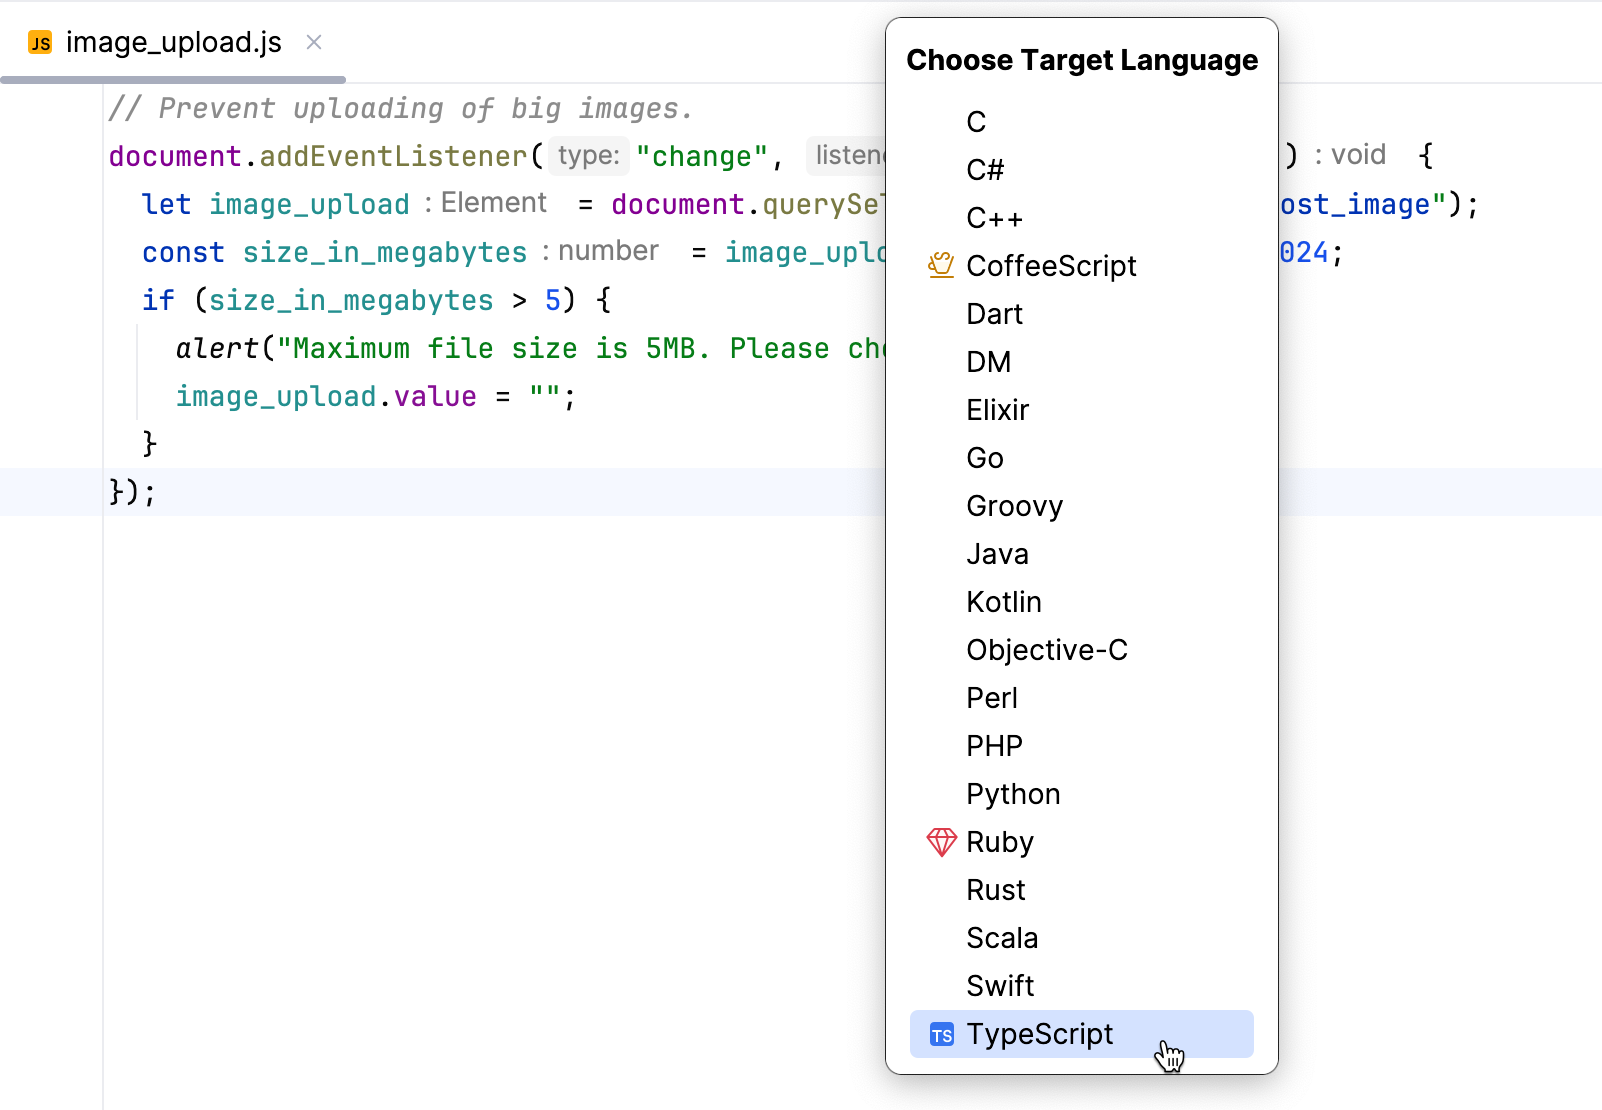Choose TypeScript as target language
The width and height of the screenshot is (1602, 1110).
click(1081, 1034)
